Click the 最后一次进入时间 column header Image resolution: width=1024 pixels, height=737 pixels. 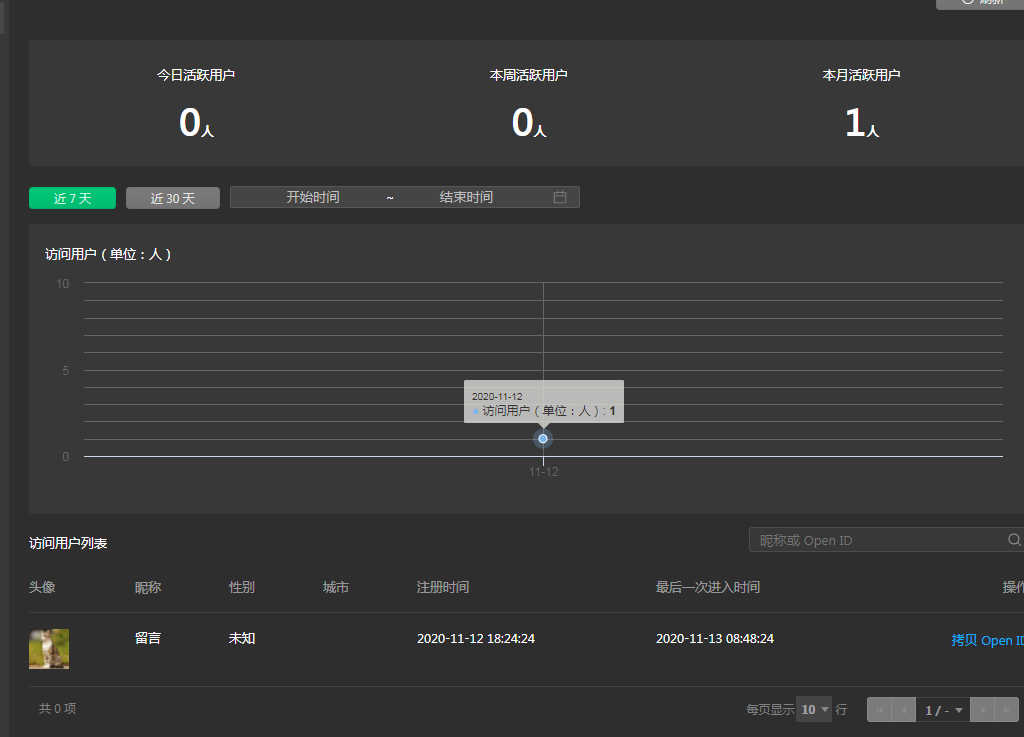708,588
